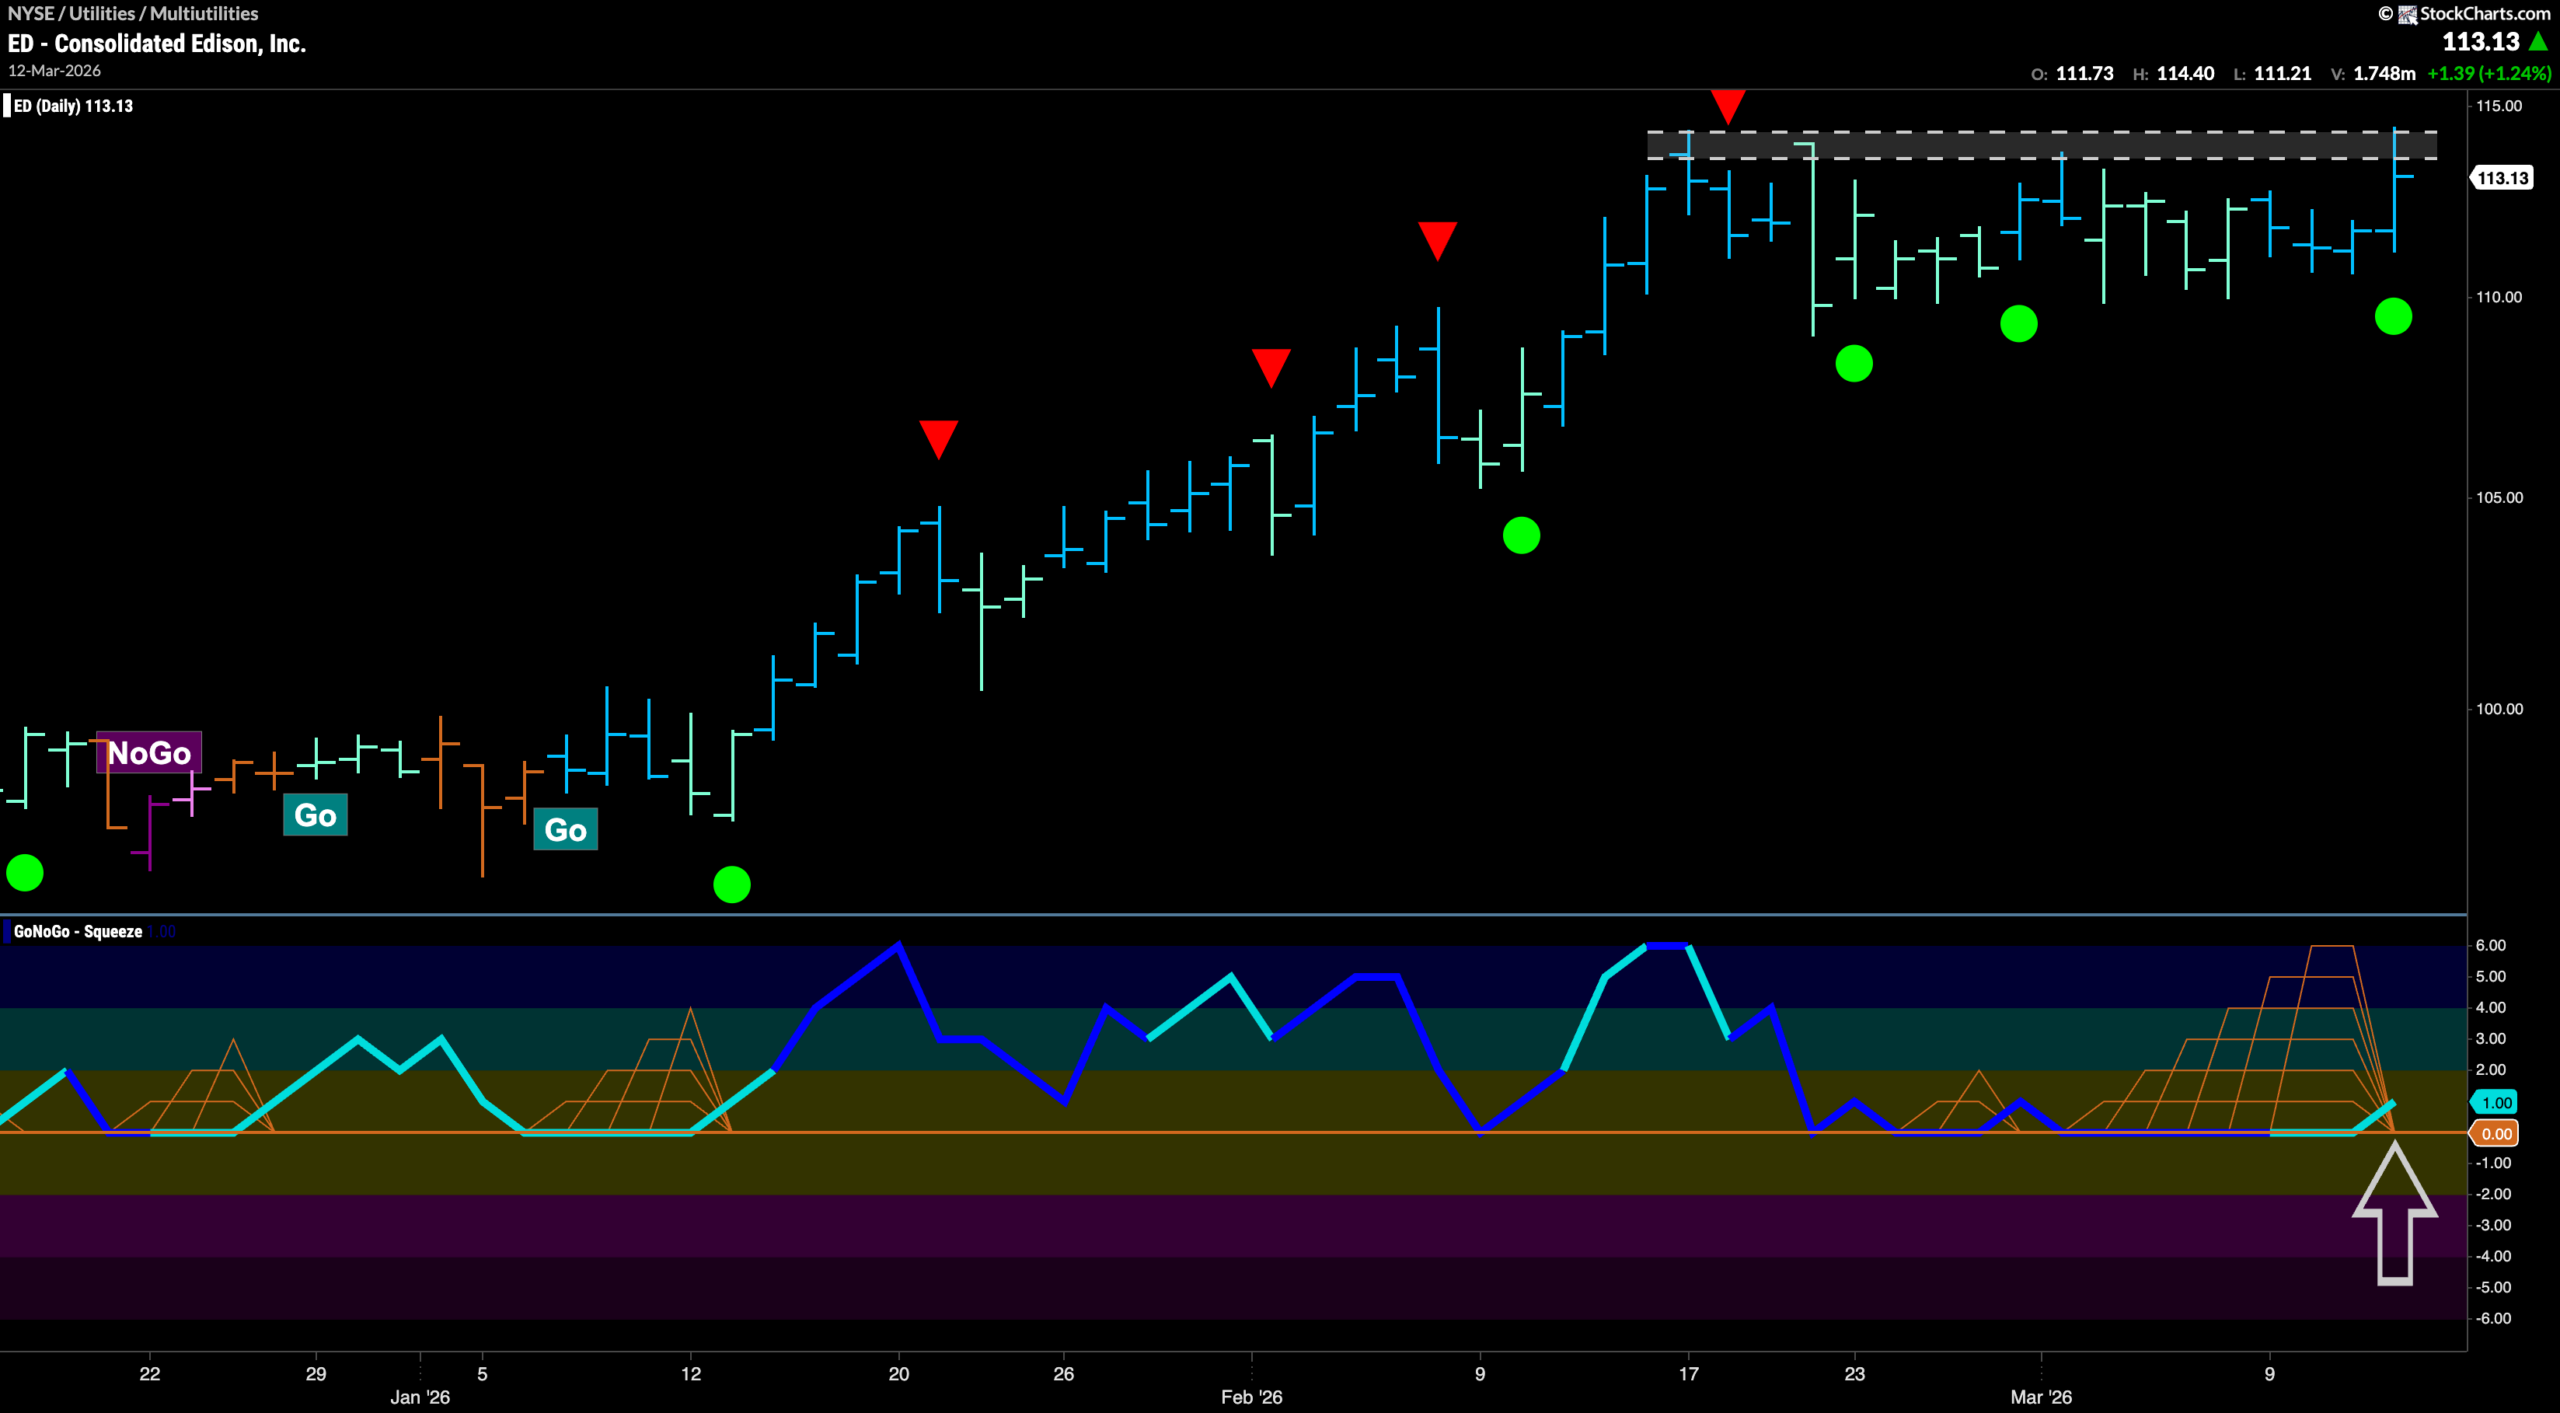Click the 105.00 price axis label

coord(2498,497)
